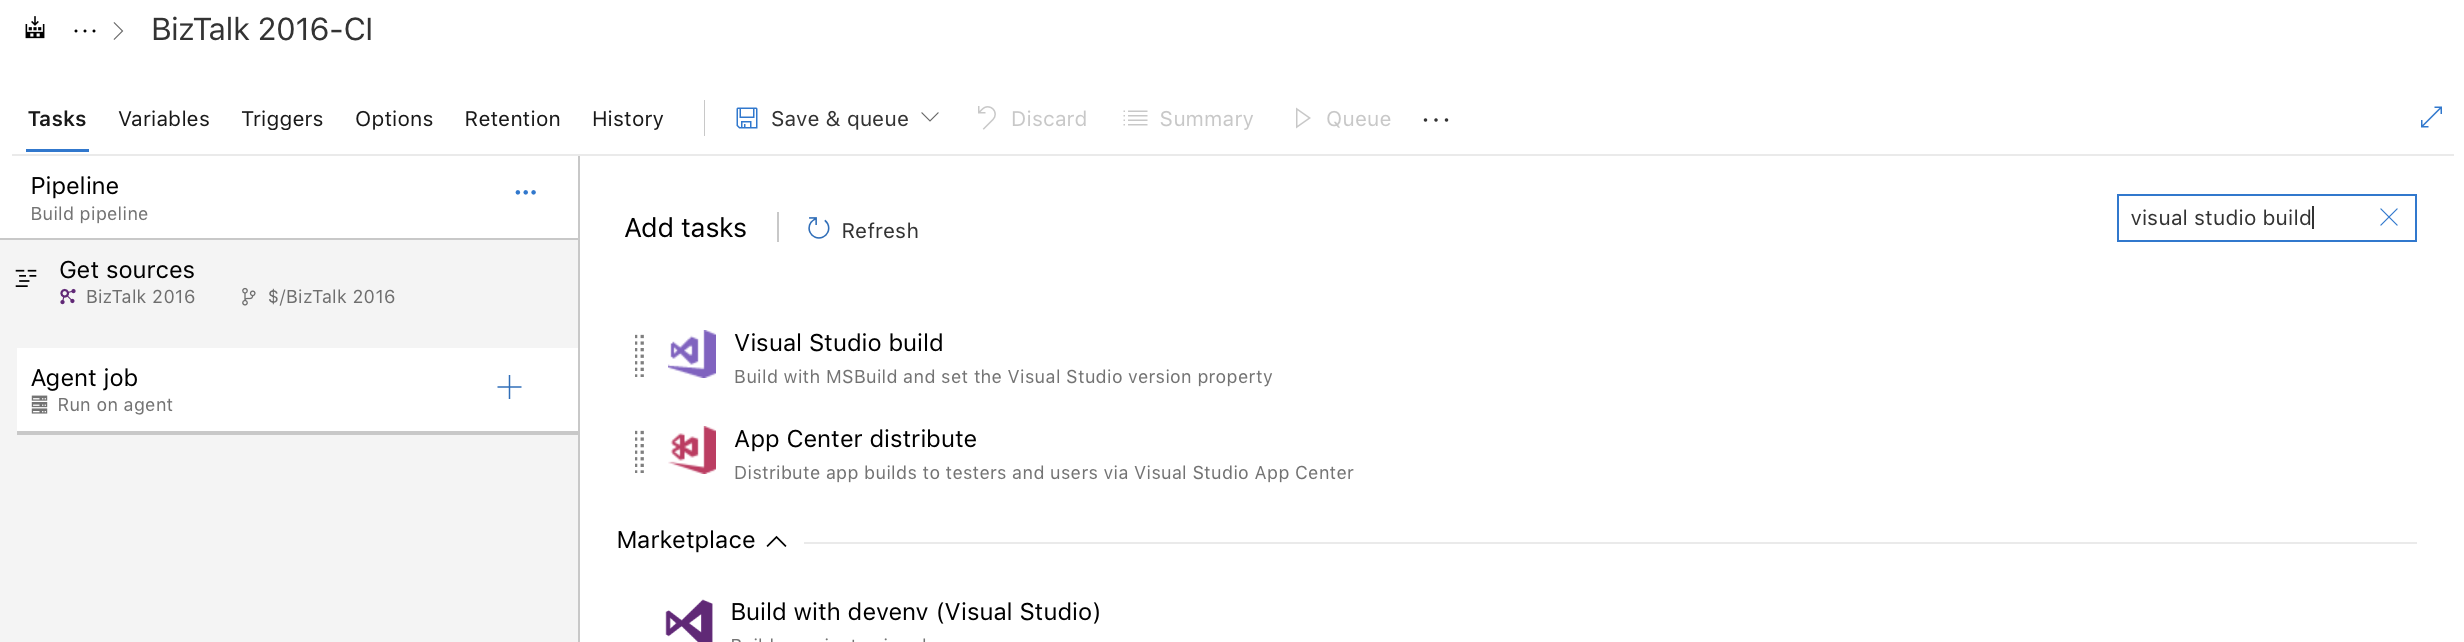2464x642 pixels.
Task: Click the drag handle of Visual Studio build
Action: (640, 356)
